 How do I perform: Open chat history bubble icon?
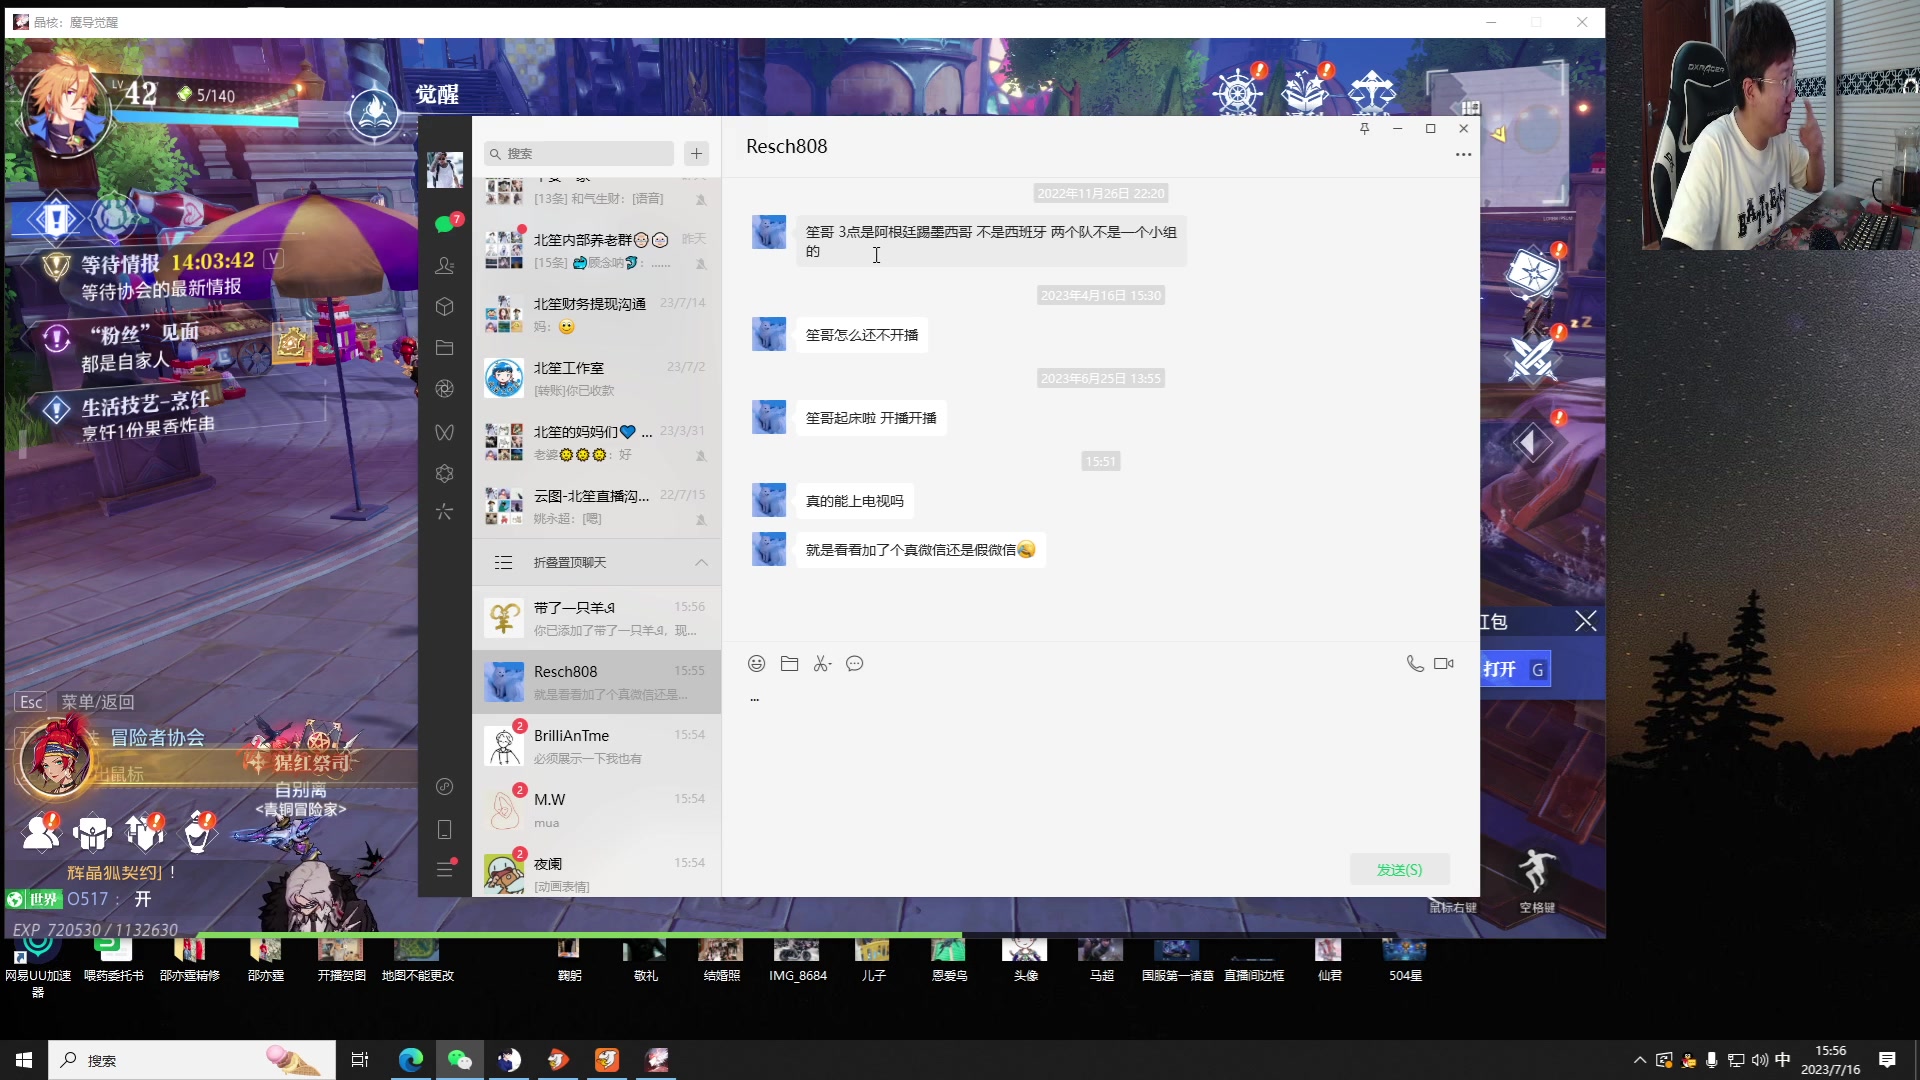(x=855, y=664)
